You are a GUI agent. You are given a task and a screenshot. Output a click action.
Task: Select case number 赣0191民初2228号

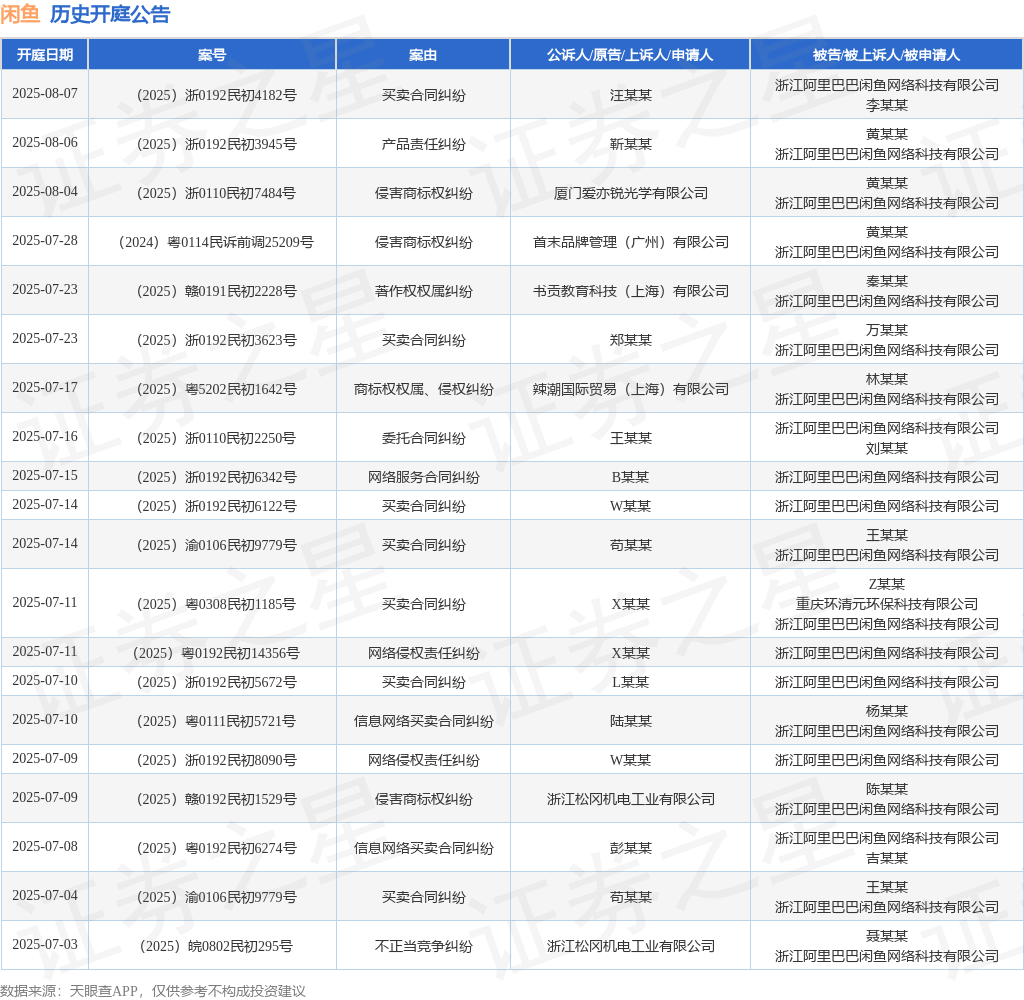point(217,291)
